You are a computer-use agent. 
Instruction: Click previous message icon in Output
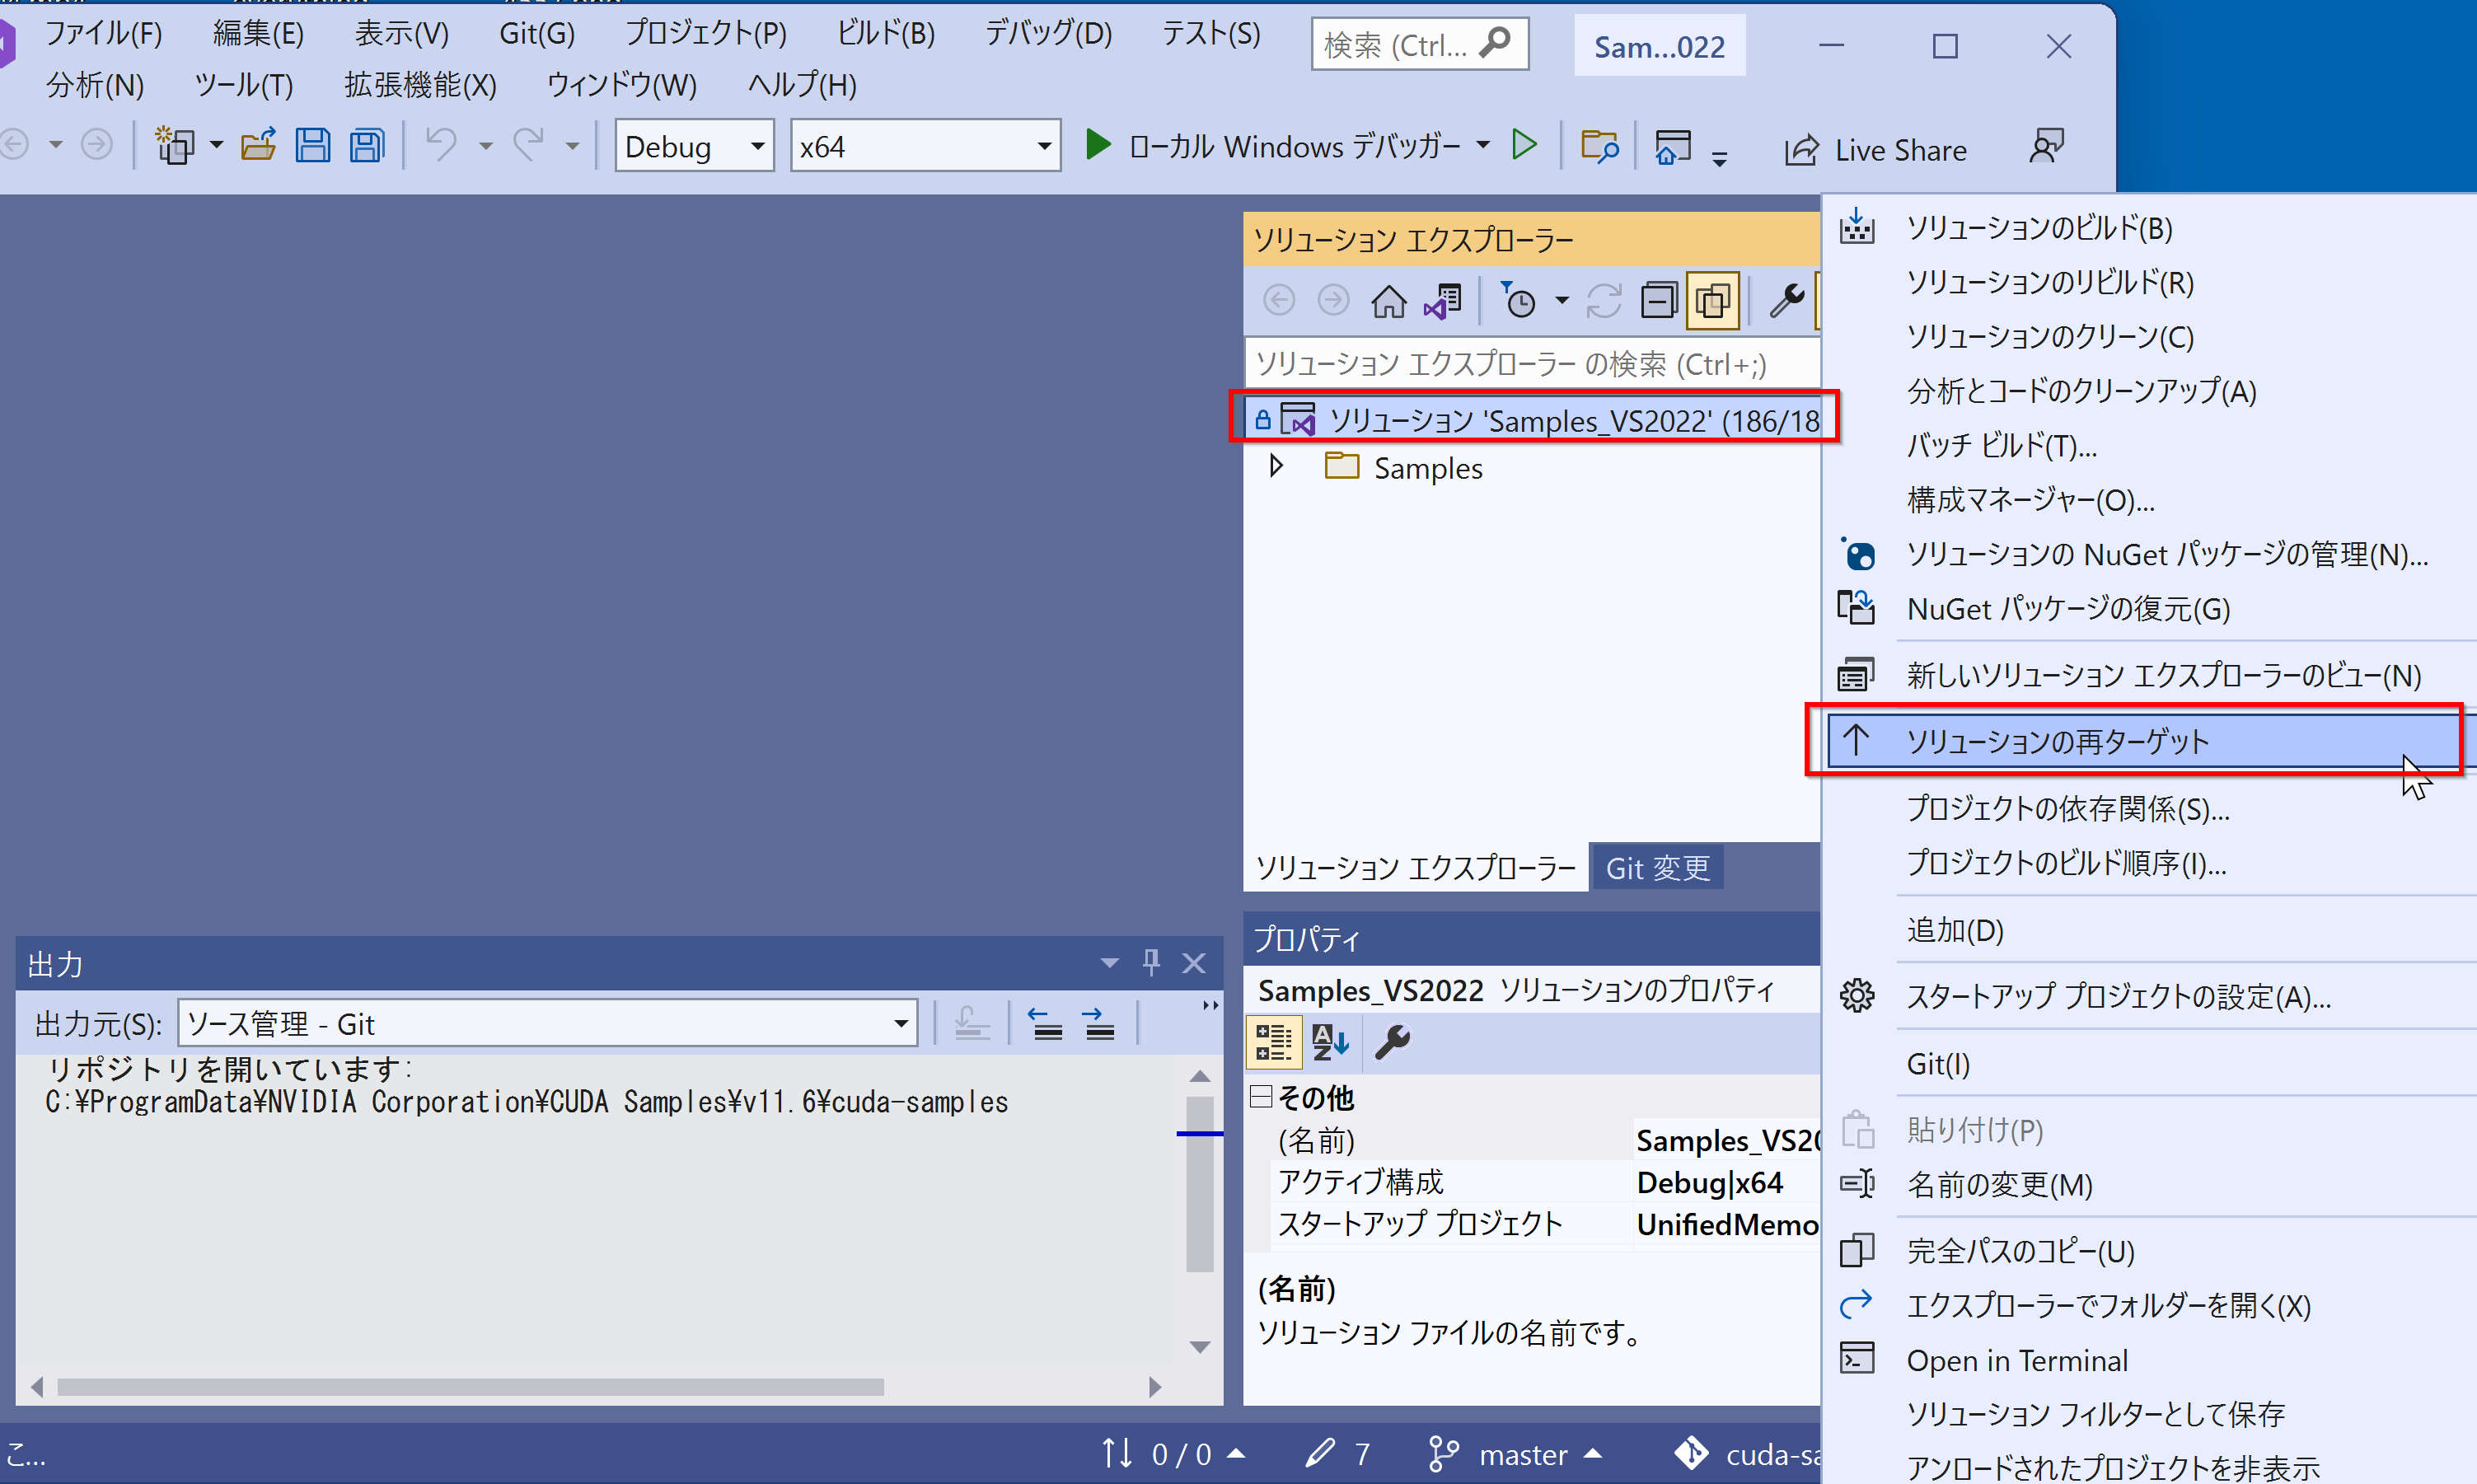point(1046,1024)
